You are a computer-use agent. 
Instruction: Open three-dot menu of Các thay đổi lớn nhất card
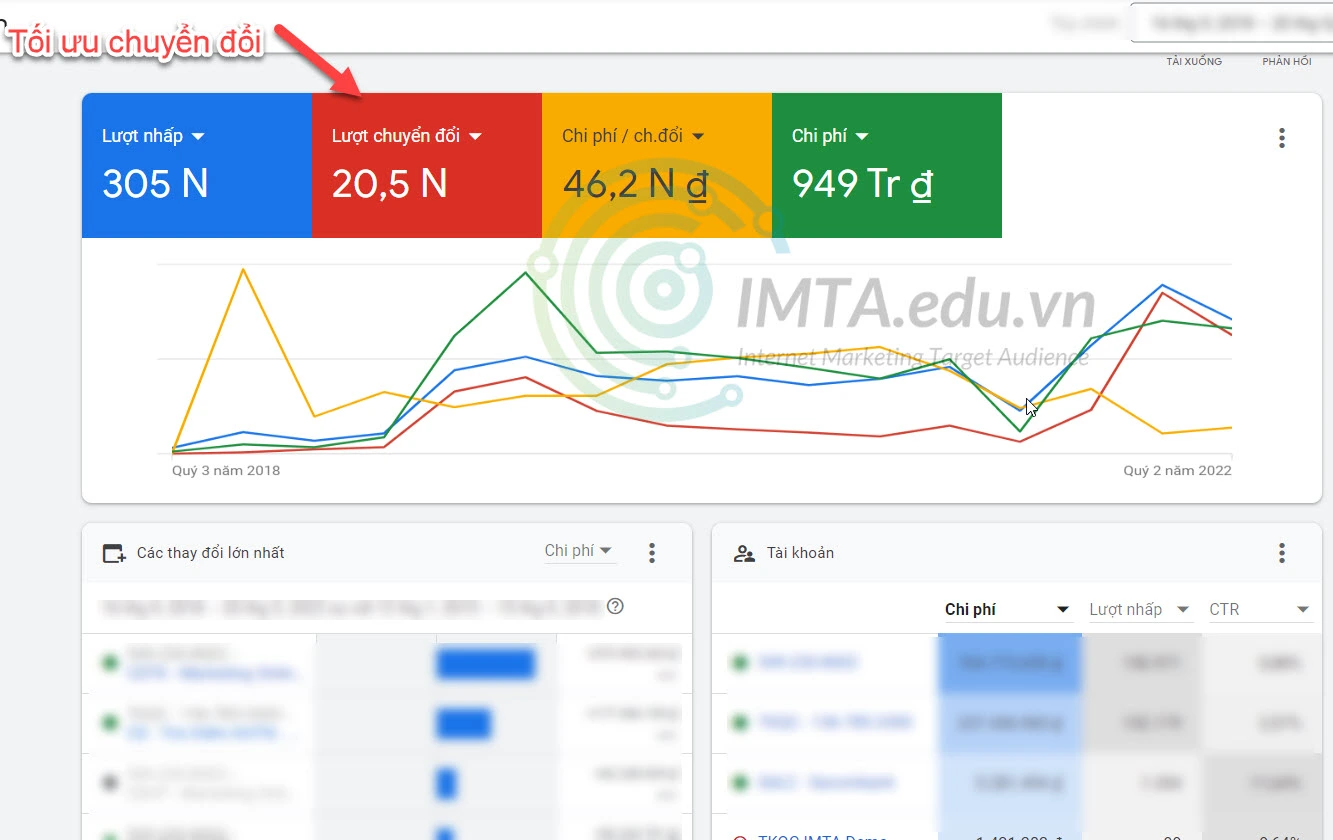click(x=652, y=552)
